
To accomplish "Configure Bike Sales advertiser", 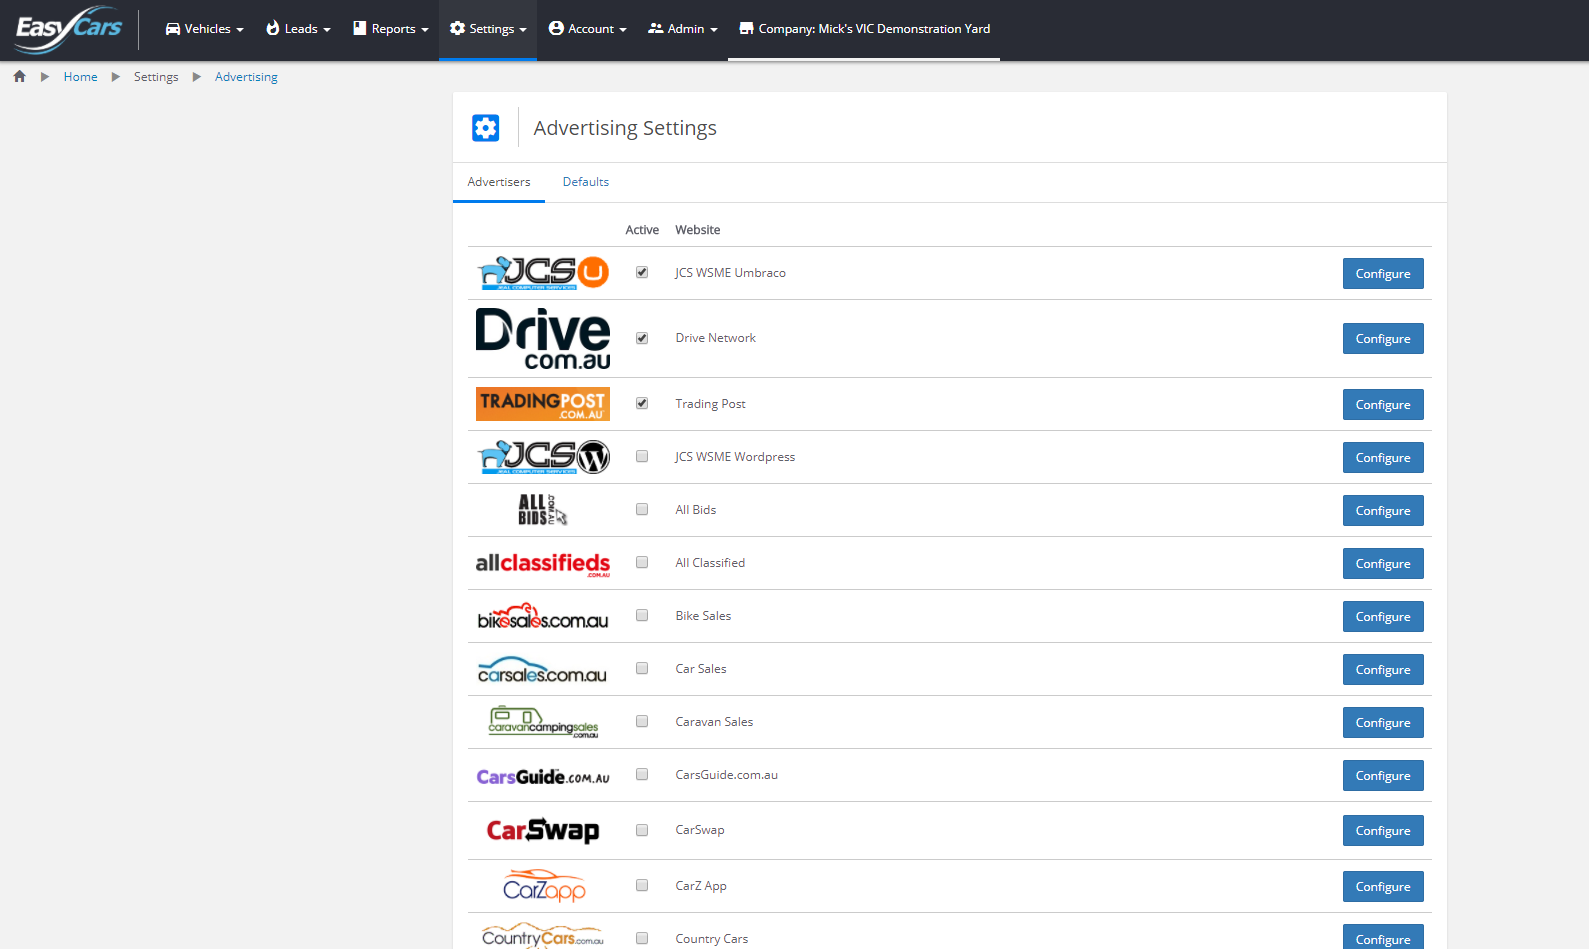I will tap(1383, 617).
